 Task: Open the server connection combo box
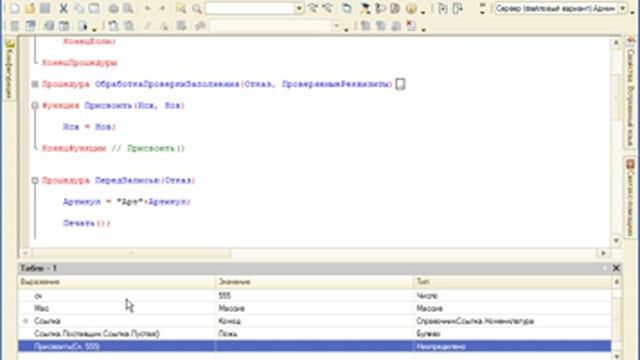[561, 8]
